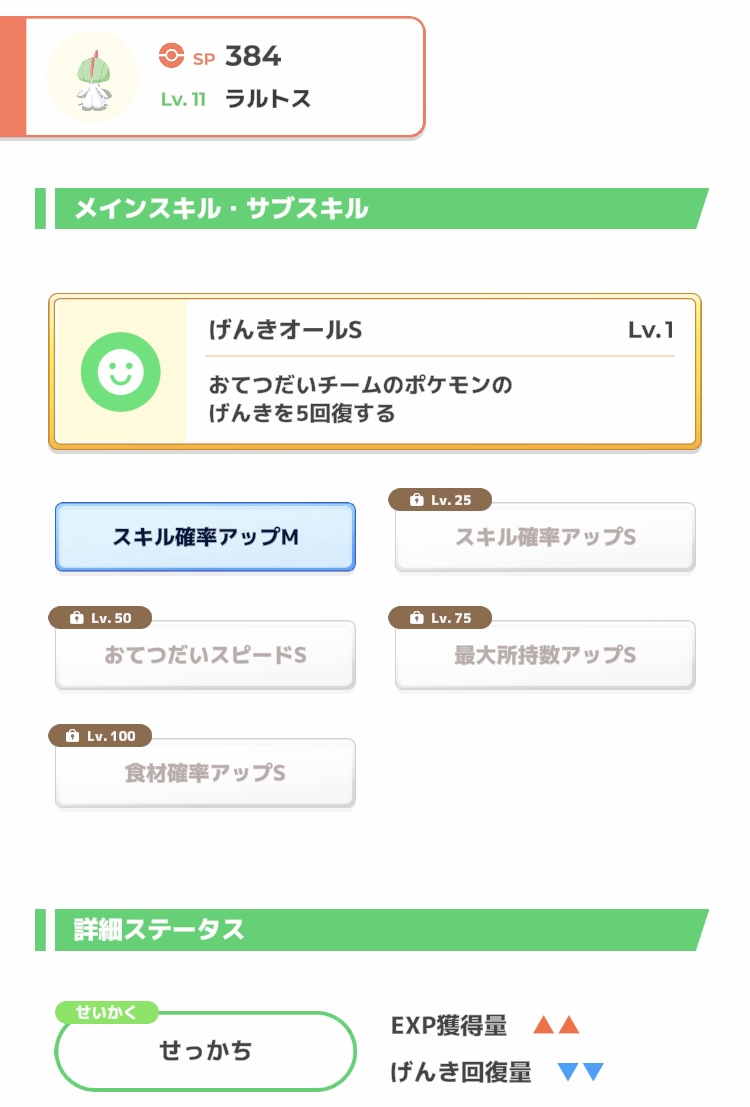
Task: Click the Lv. 100 lock badge
Action: pos(99,736)
